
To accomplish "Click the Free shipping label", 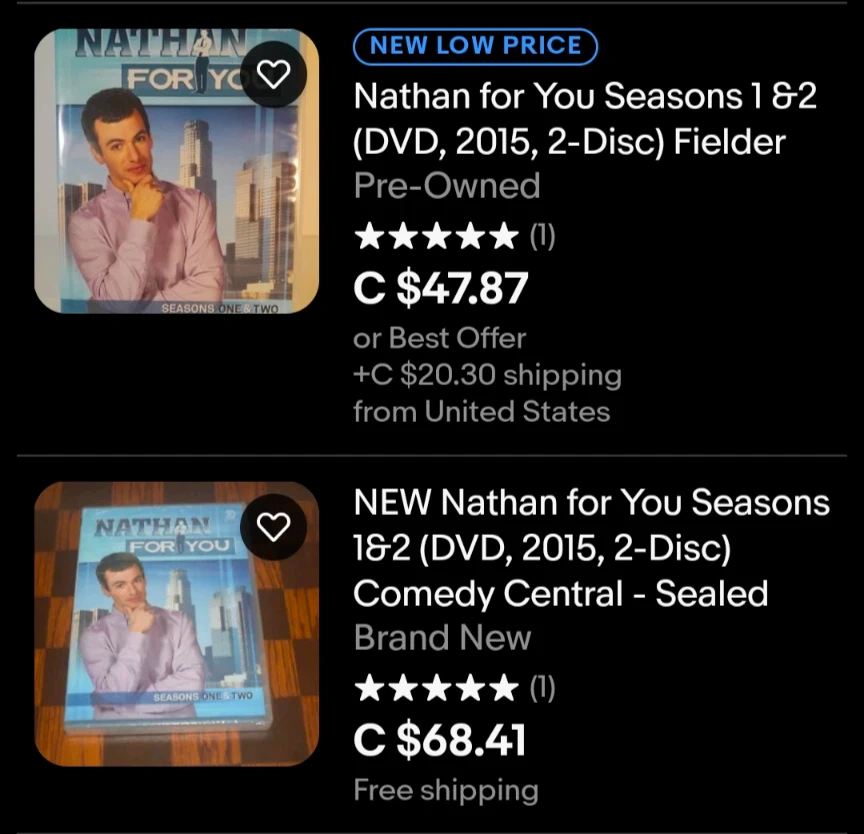I will [445, 790].
